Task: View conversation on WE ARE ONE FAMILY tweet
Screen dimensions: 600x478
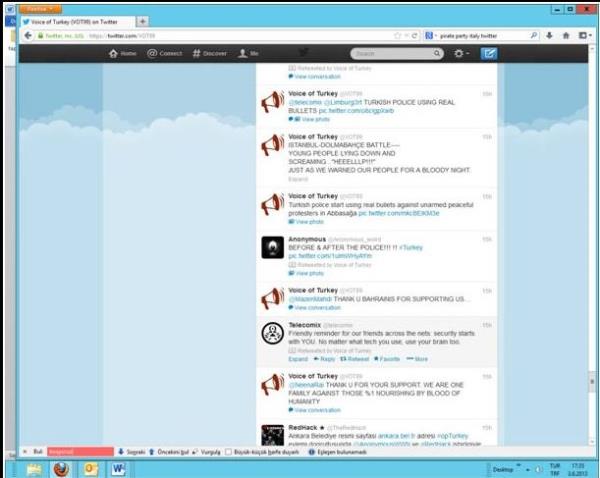Action: [x=317, y=410]
